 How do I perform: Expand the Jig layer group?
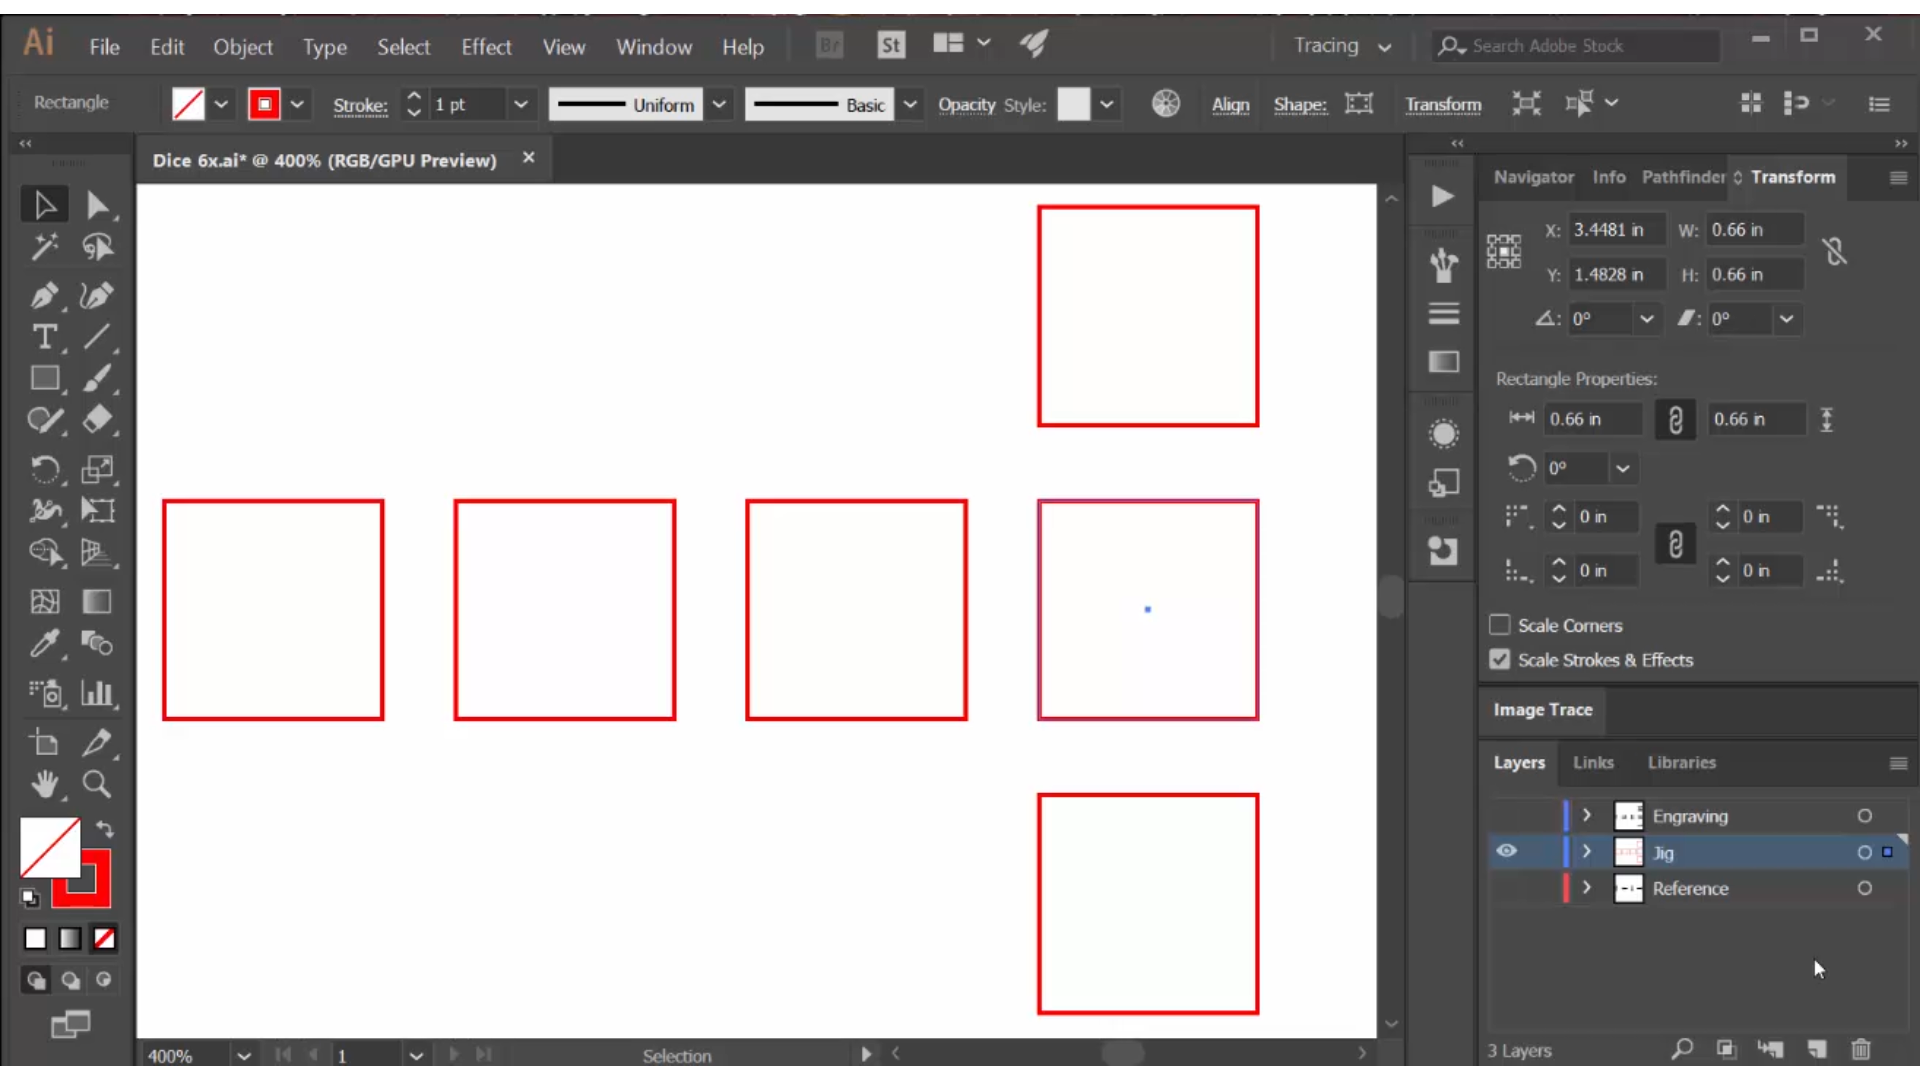pos(1586,852)
